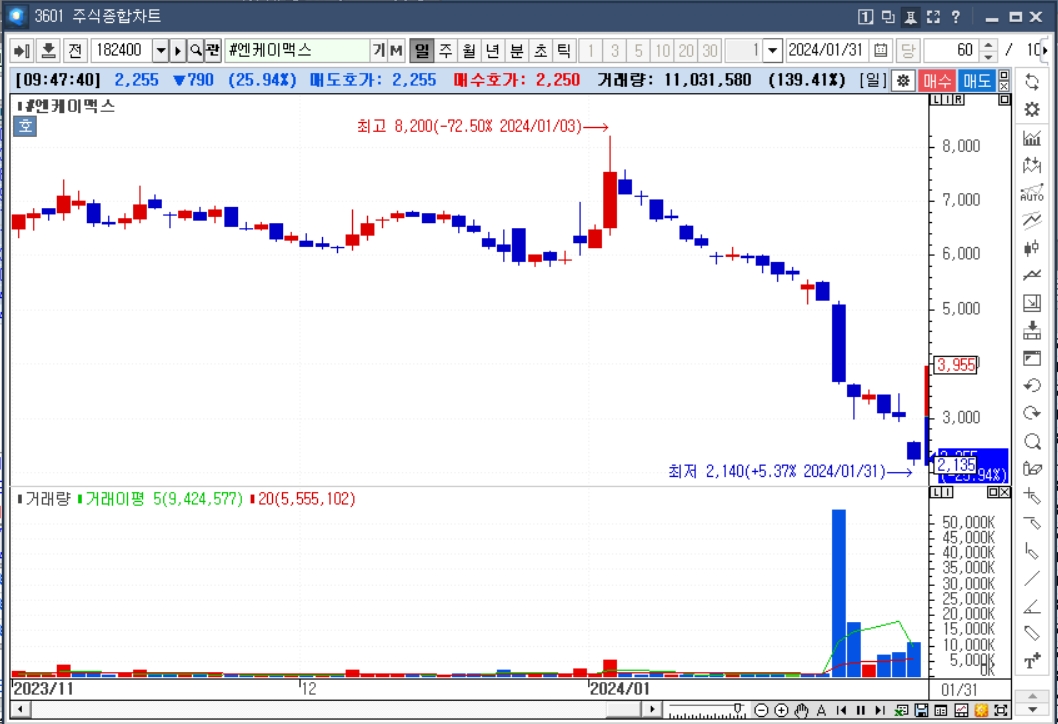The width and height of the screenshot is (1058, 724).
Task: Click the save-to-tray icon in right toolbar
Action: tap(1032, 331)
